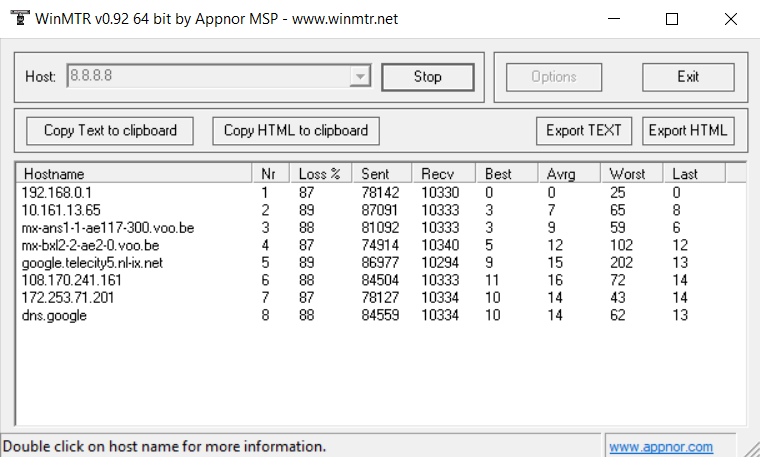Click the Nr column header

point(271,173)
